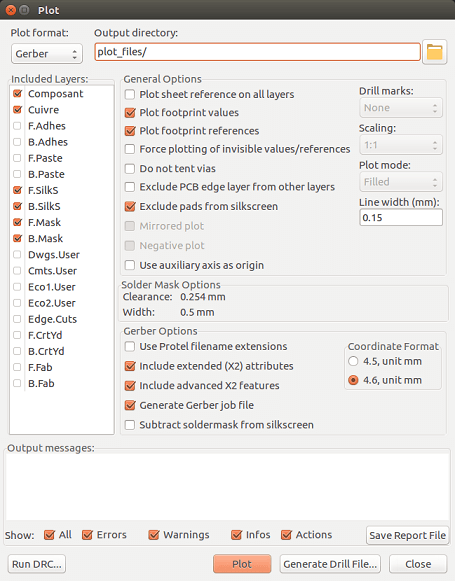455x581 pixels.
Task: Include the Edge.Cuts layer in plot
Action: 17,319
